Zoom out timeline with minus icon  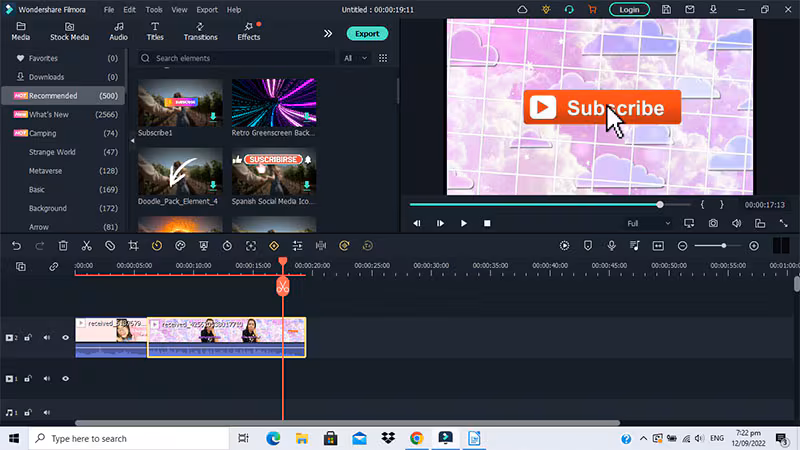[682, 246]
